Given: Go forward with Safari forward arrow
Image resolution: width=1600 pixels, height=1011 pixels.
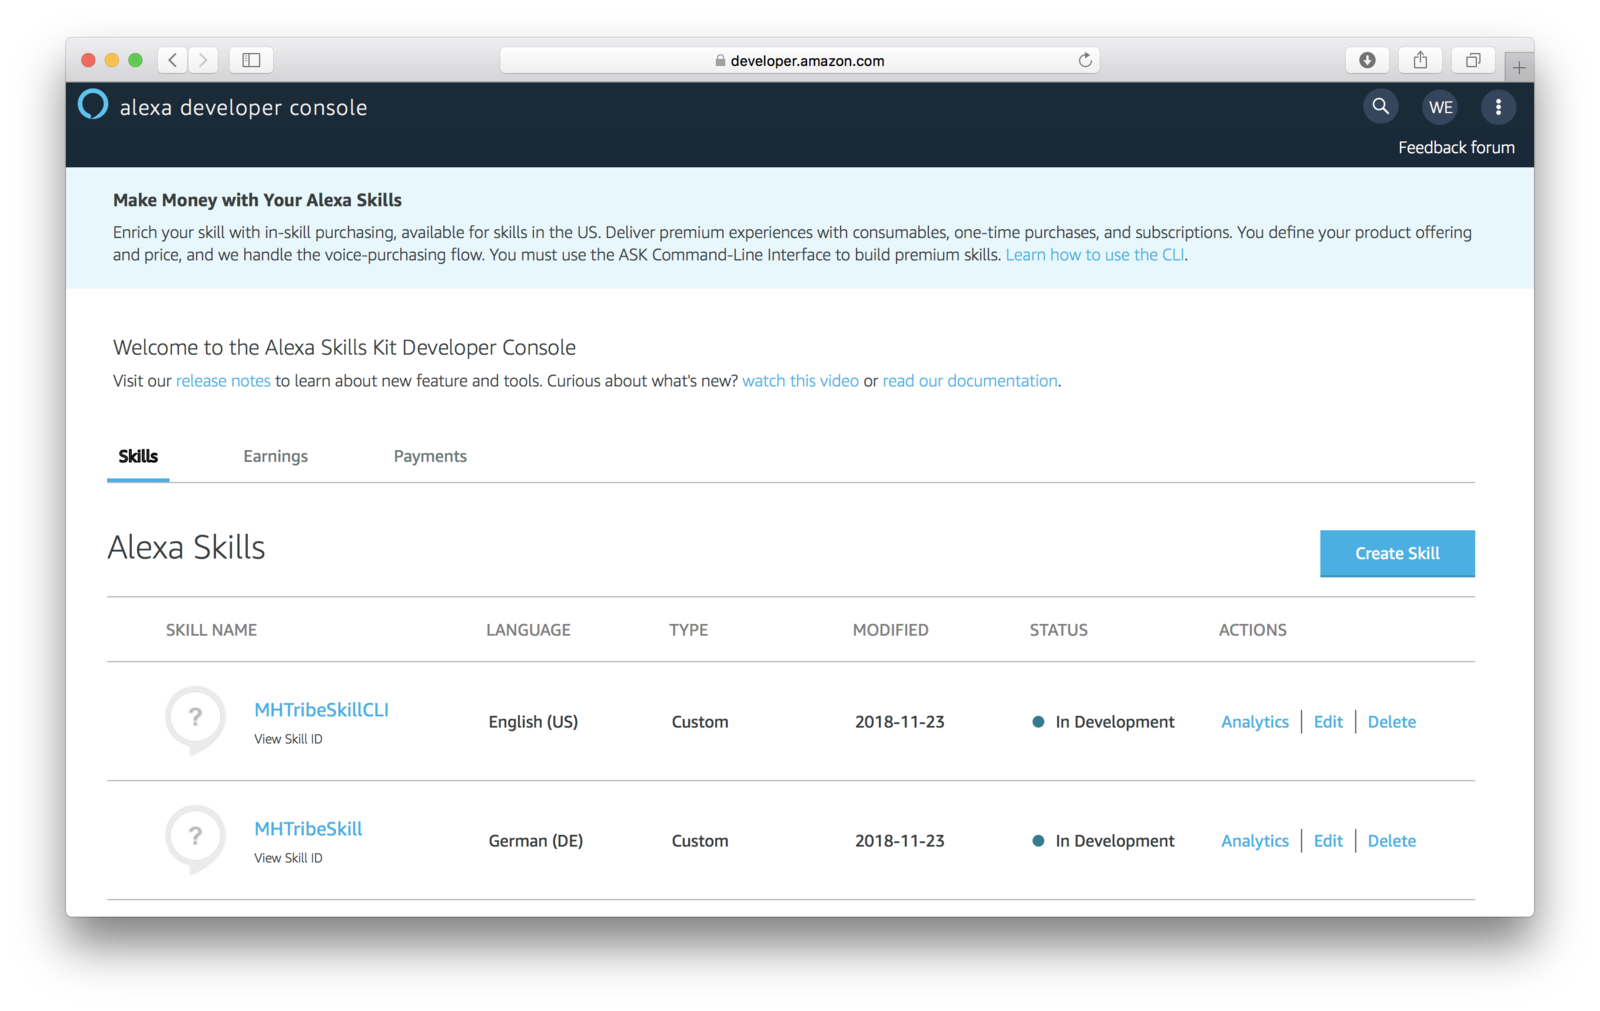Looking at the screenshot, I should click(x=203, y=60).
